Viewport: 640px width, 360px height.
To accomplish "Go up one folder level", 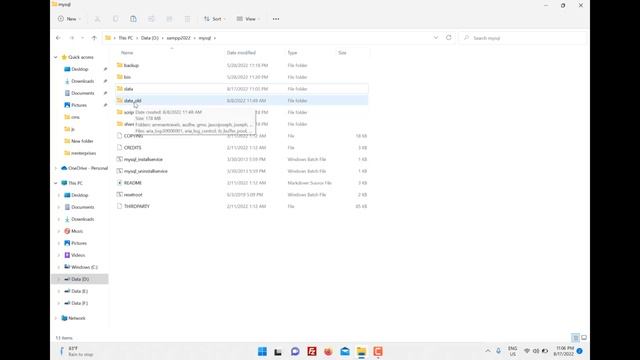I will click(94, 38).
